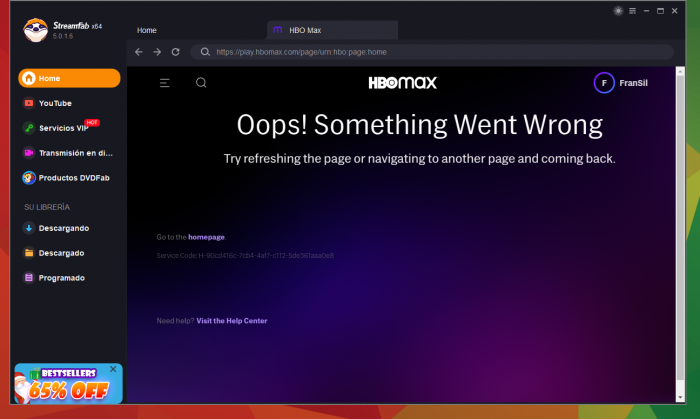This screenshot has width=700, height=419.
Task: Click the FranSil profile name
Action: pos(633,83)
